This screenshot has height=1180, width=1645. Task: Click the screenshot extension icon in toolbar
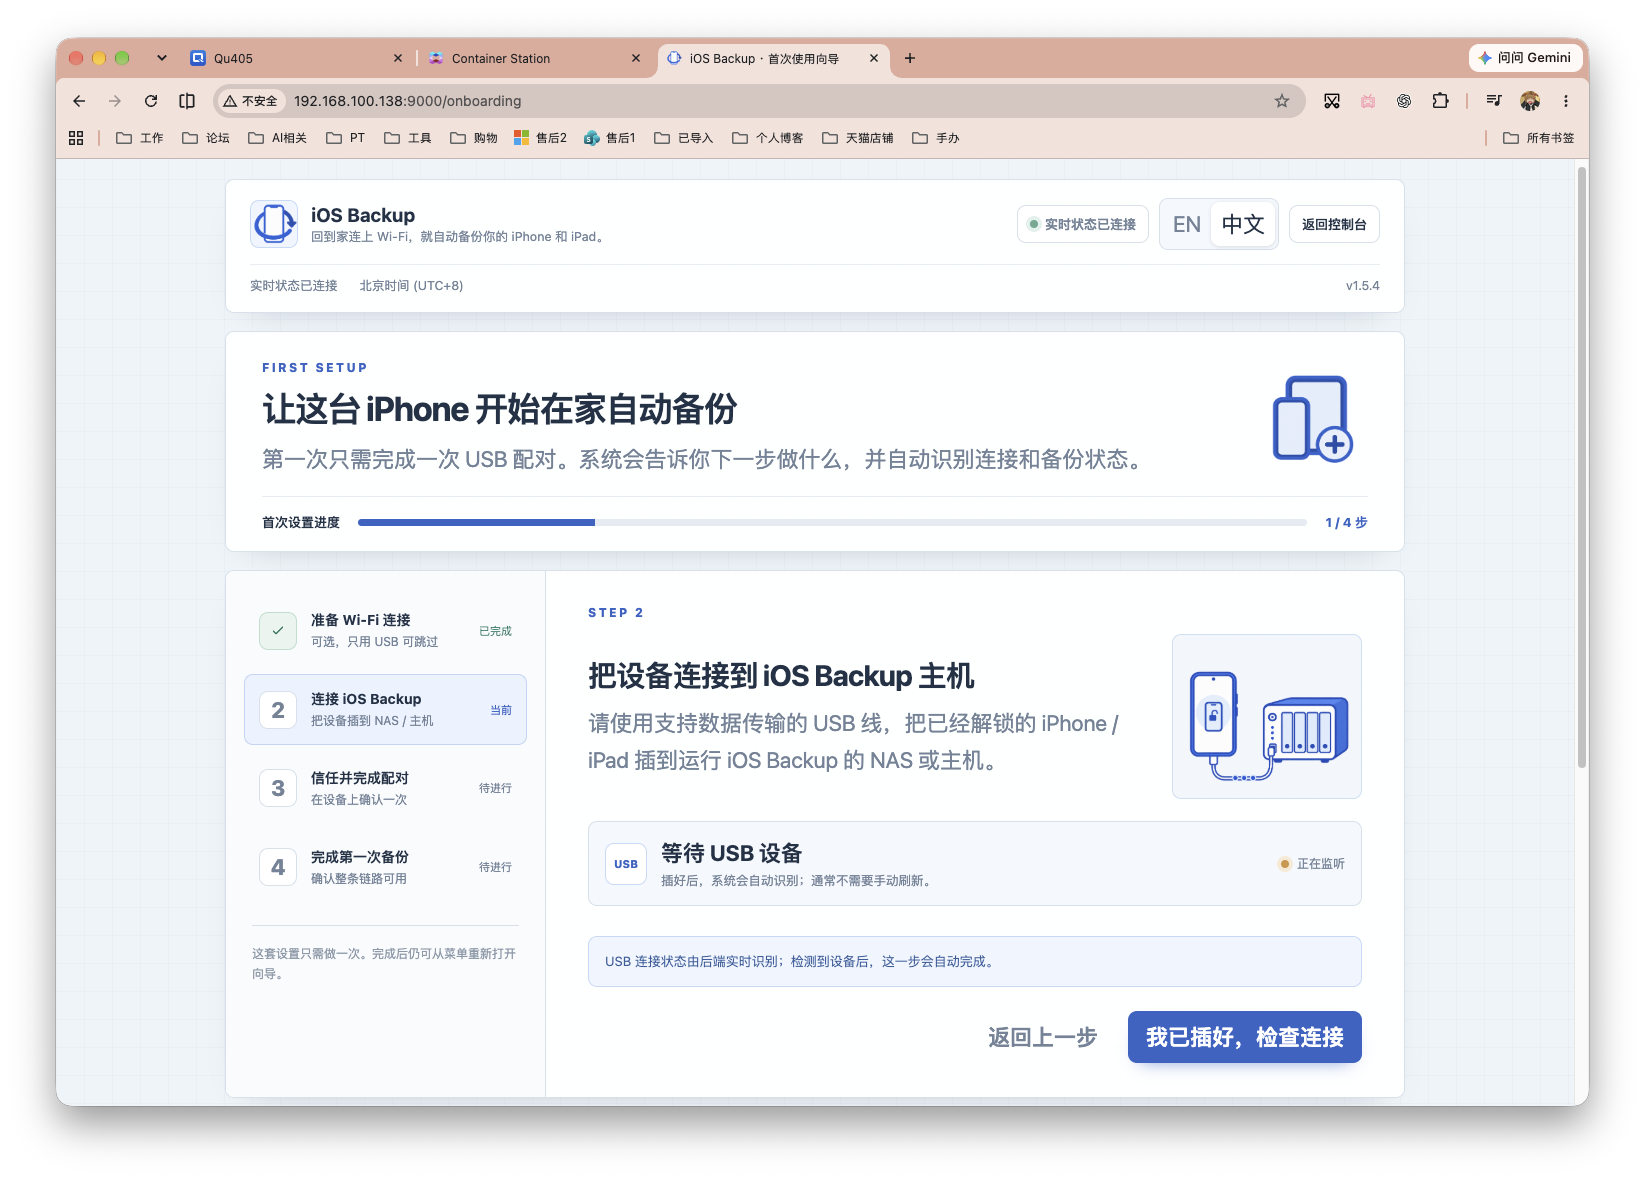(x=1332, y=101)
